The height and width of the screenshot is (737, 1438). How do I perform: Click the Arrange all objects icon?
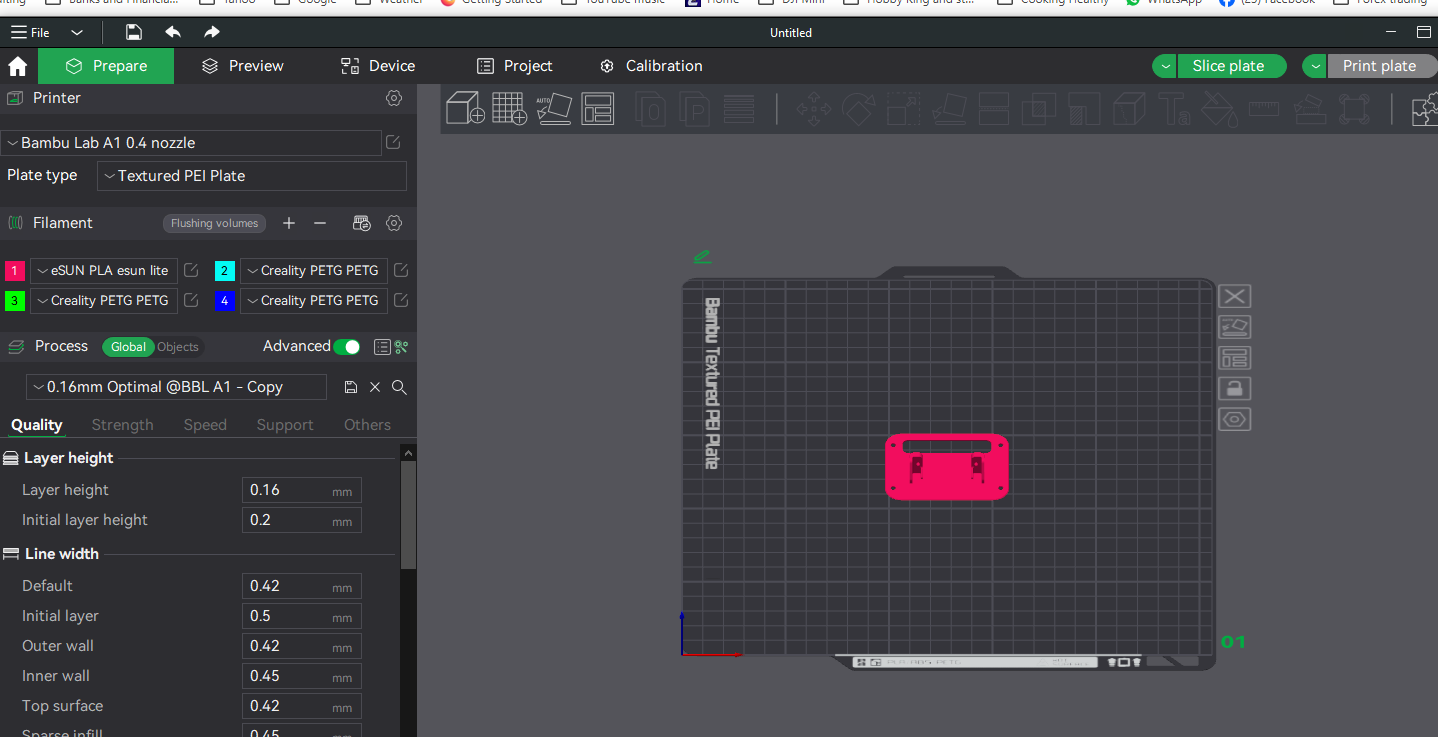[x=598, y=108]
